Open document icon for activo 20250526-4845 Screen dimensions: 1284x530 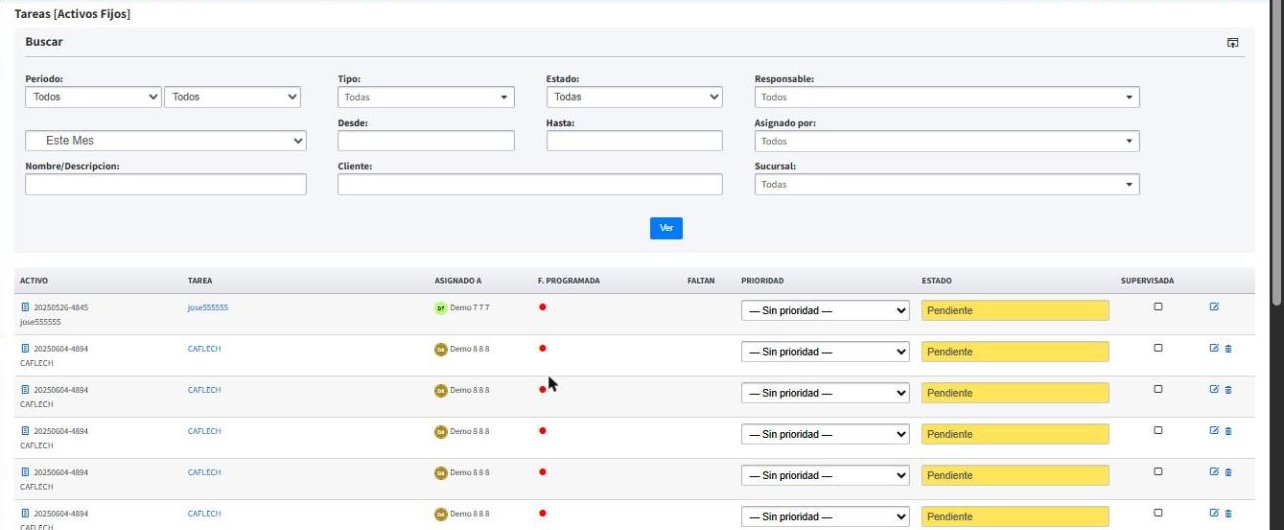click(x=25, y=307)
